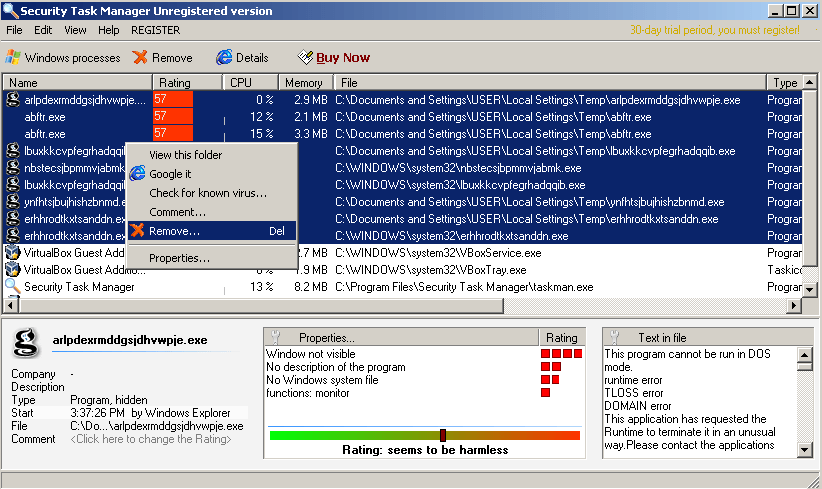
Task: Click the Properties... panel header
Action: coord(401,338)
